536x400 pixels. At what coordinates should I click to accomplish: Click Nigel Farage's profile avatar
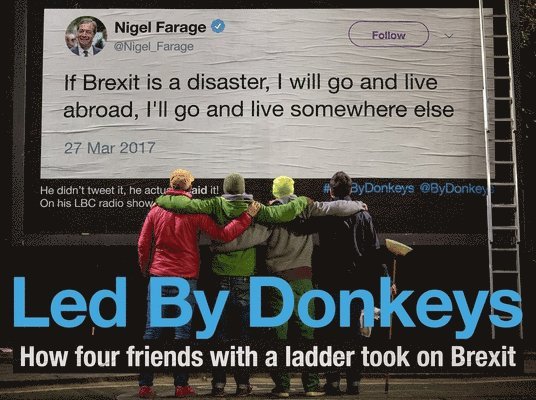(x=86, y=36)
